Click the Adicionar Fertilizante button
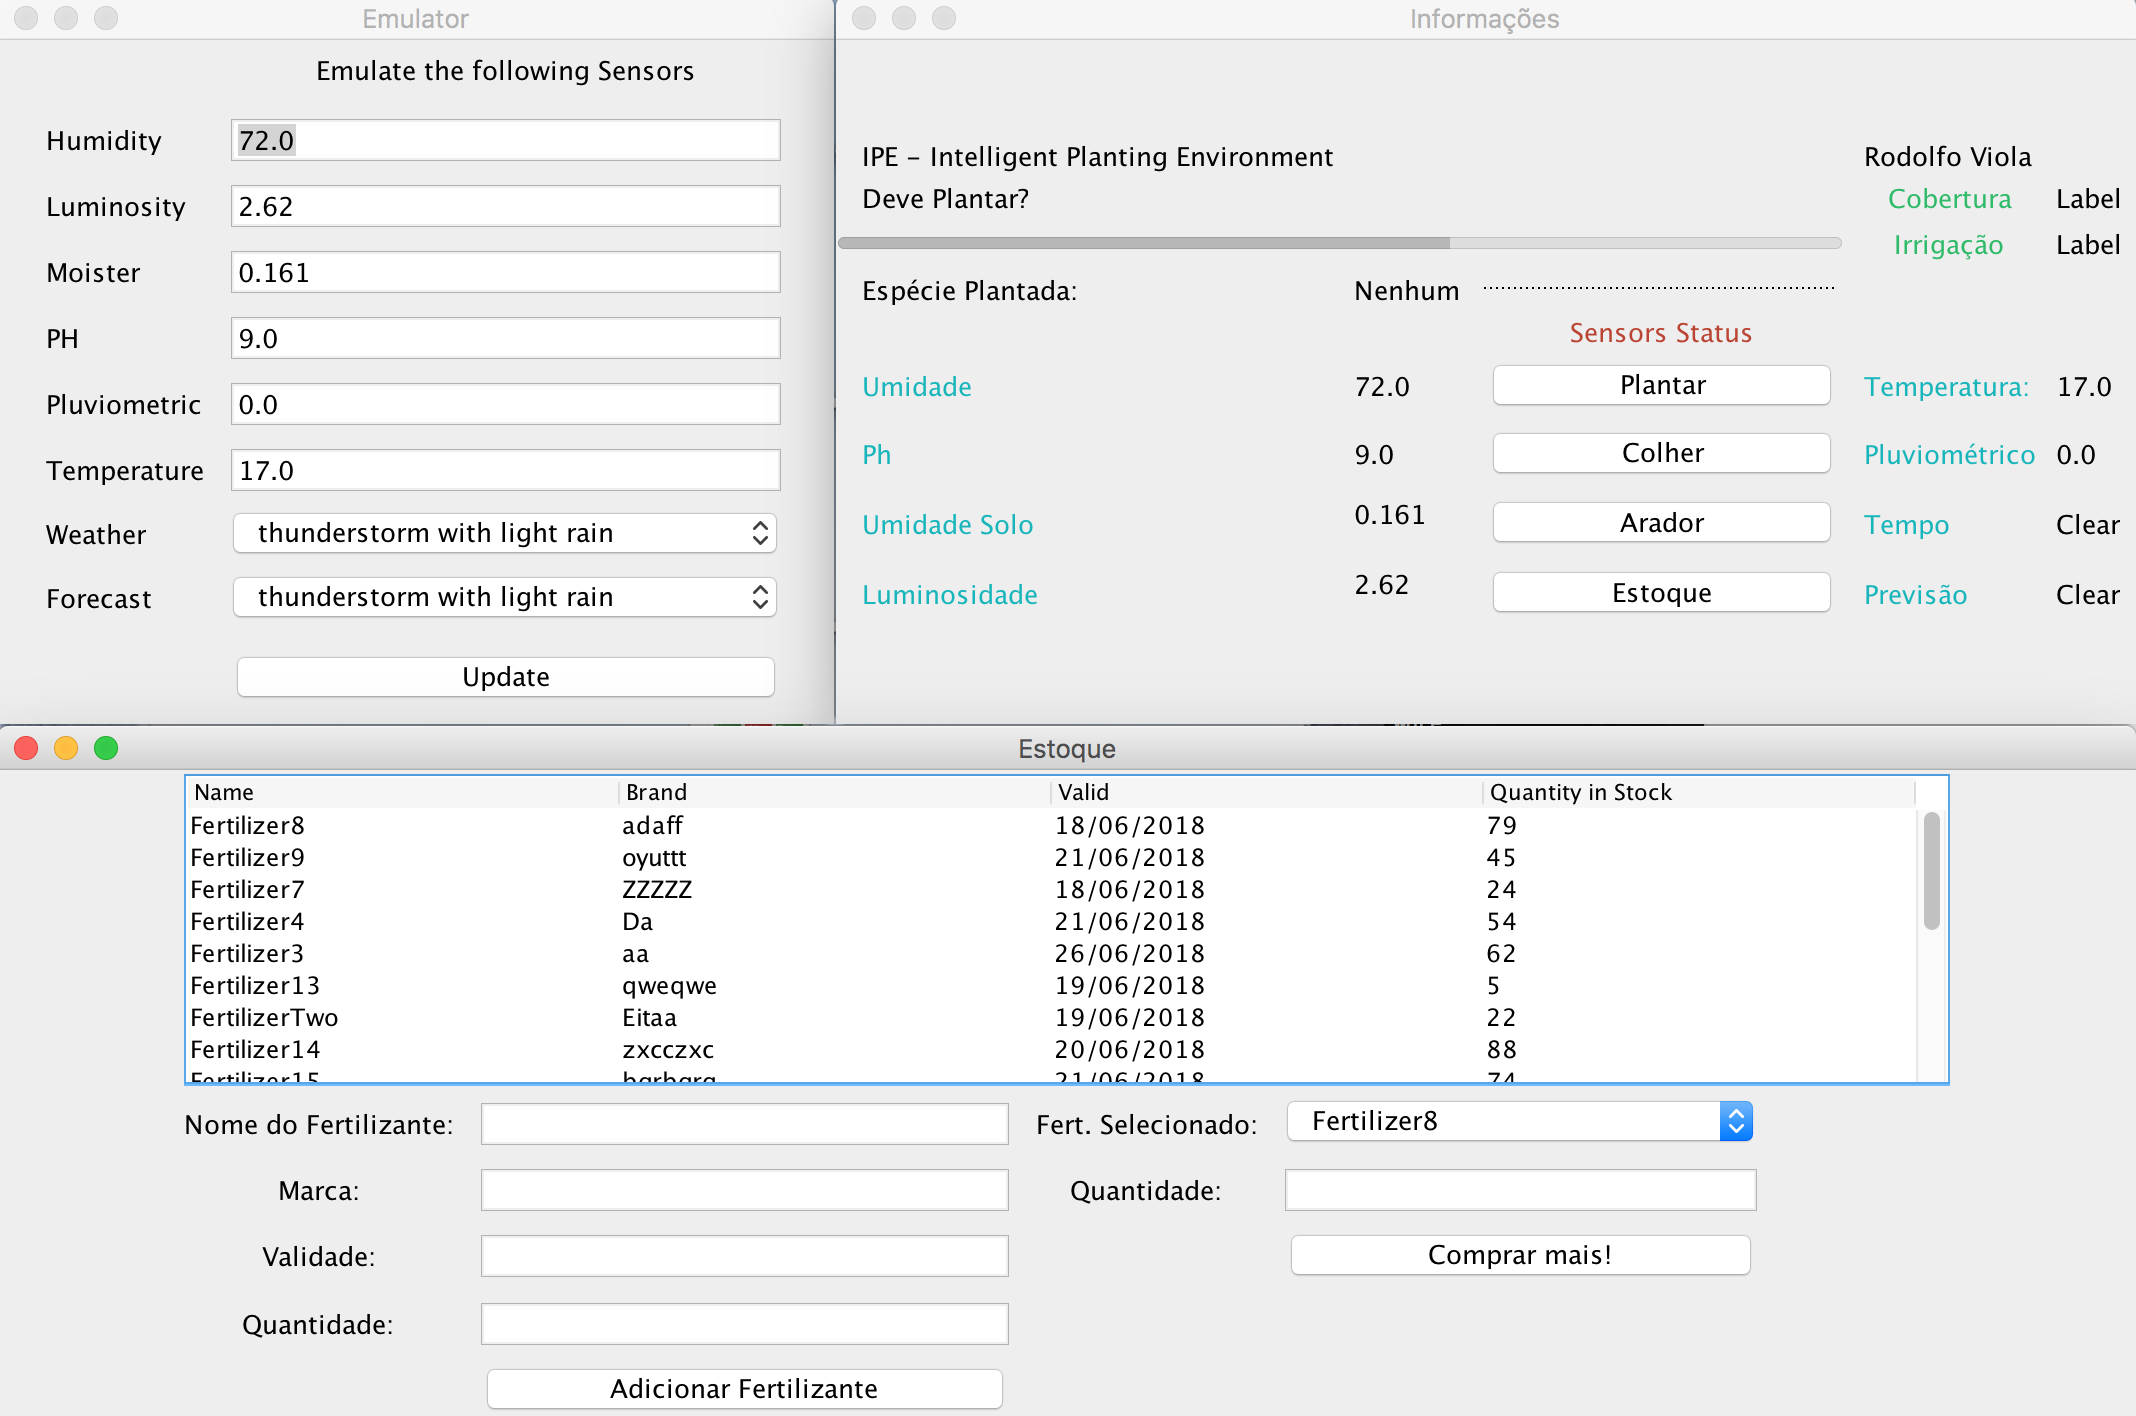Image resolution: width=2136 pixels, height=1416 pixels. [745, 1389]
